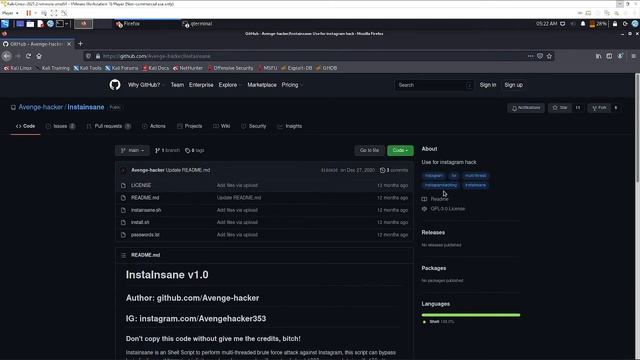
Task: Open the Projects tab
Action: click(x=189, y=126)
